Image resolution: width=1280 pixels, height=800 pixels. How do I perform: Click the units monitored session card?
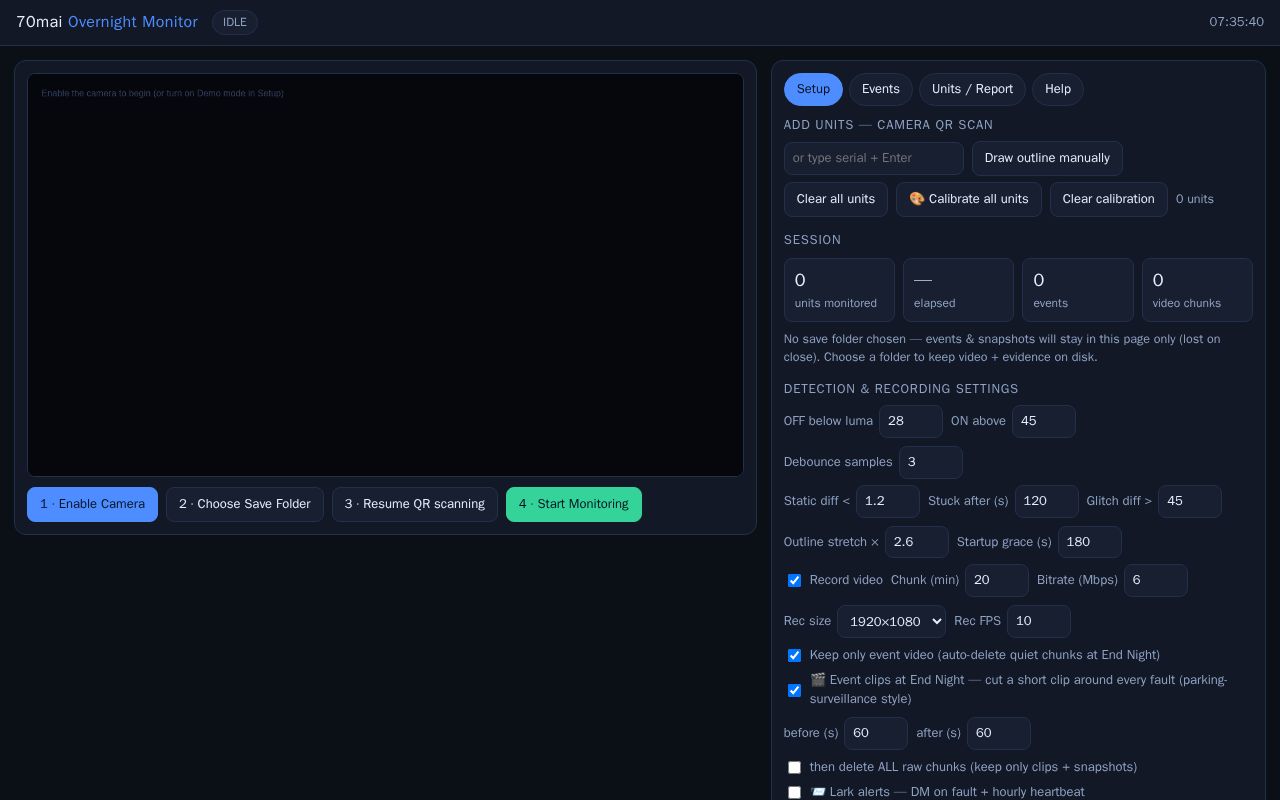coord(839,290)
